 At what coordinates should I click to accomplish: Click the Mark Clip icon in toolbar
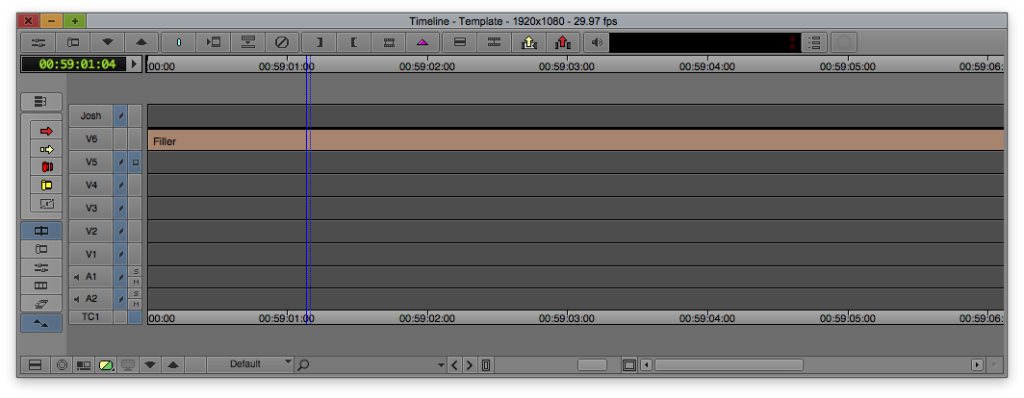(x=389, y=42)
